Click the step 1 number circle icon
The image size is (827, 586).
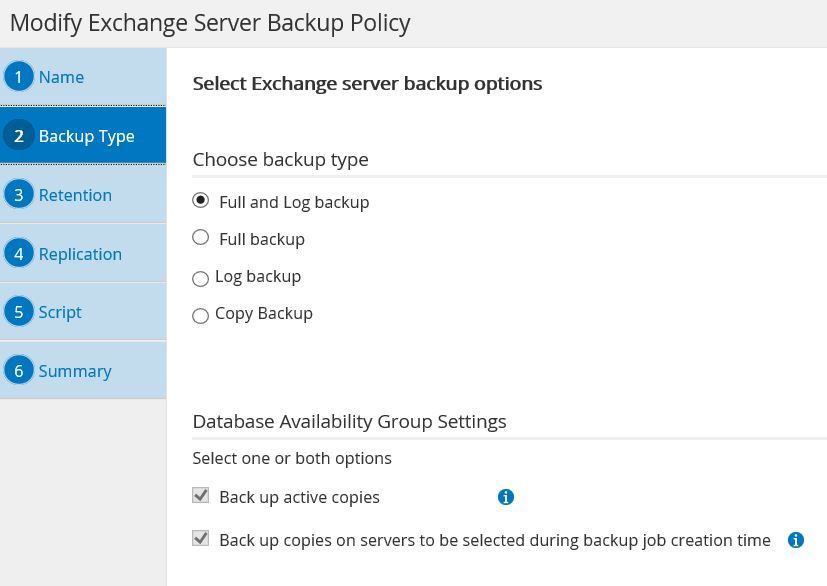18,77
